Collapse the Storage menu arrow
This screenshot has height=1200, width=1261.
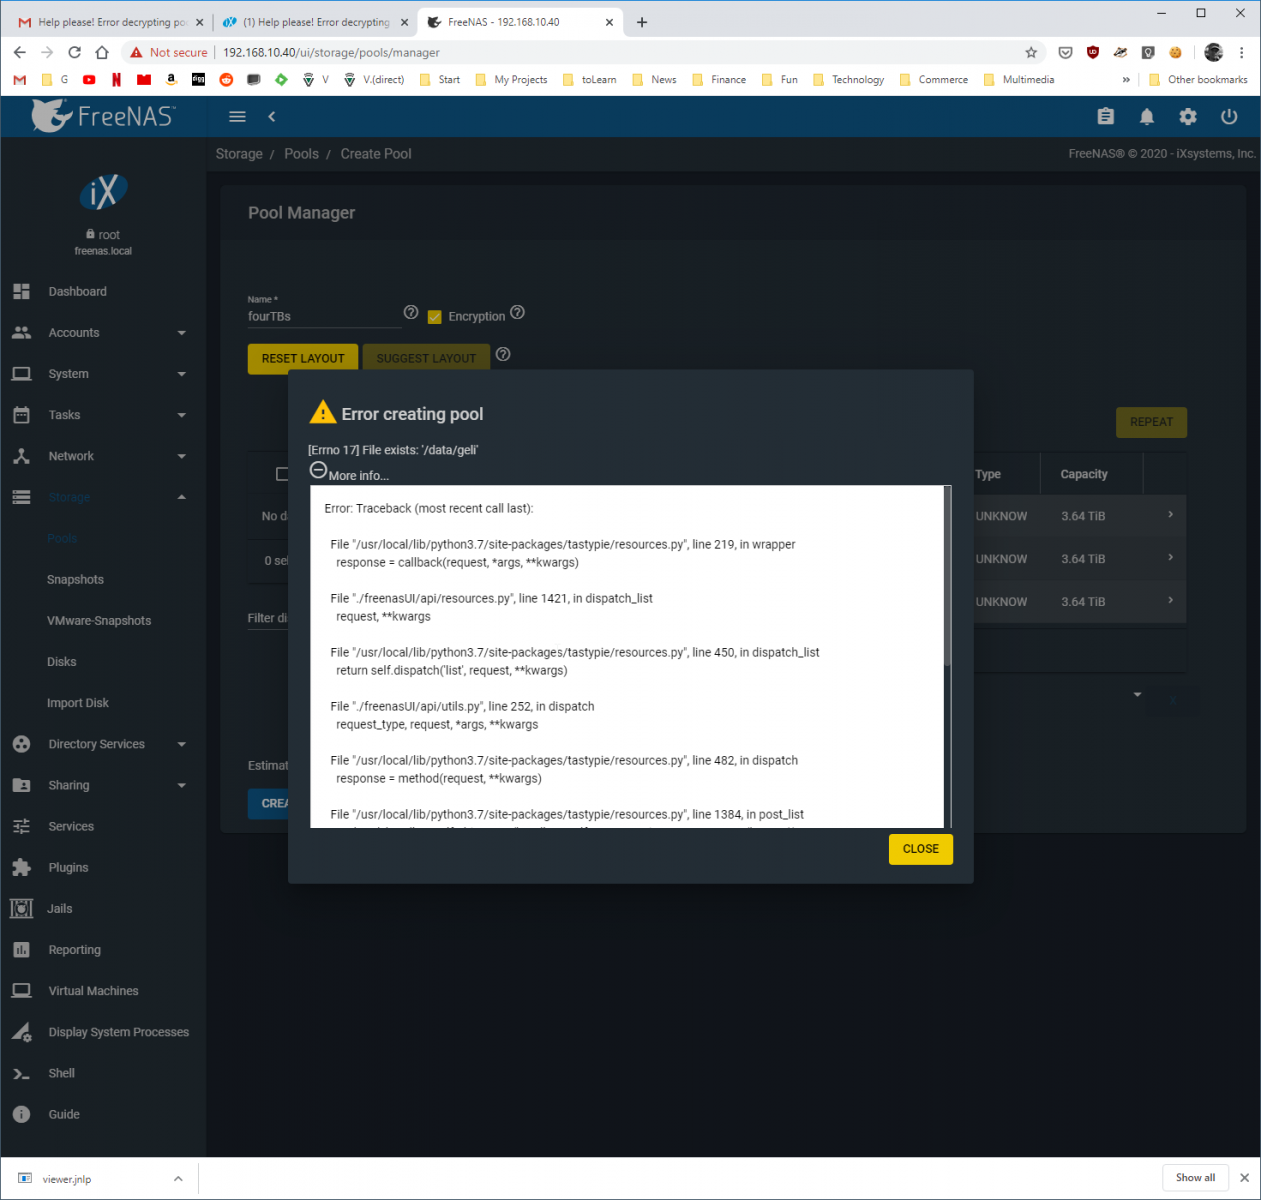pyautogui.click(x=182, y=497)
